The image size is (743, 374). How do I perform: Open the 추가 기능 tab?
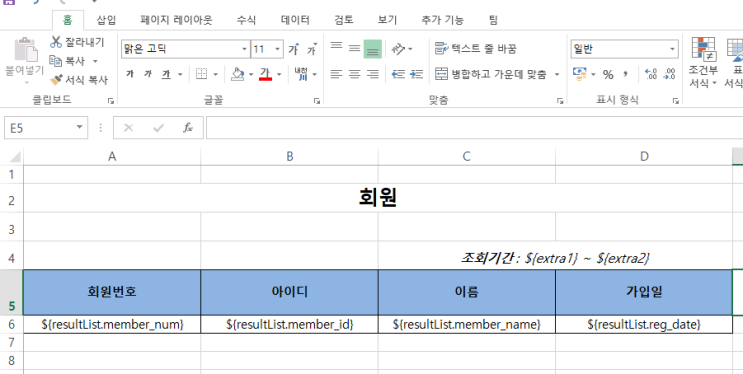[443, 20]
